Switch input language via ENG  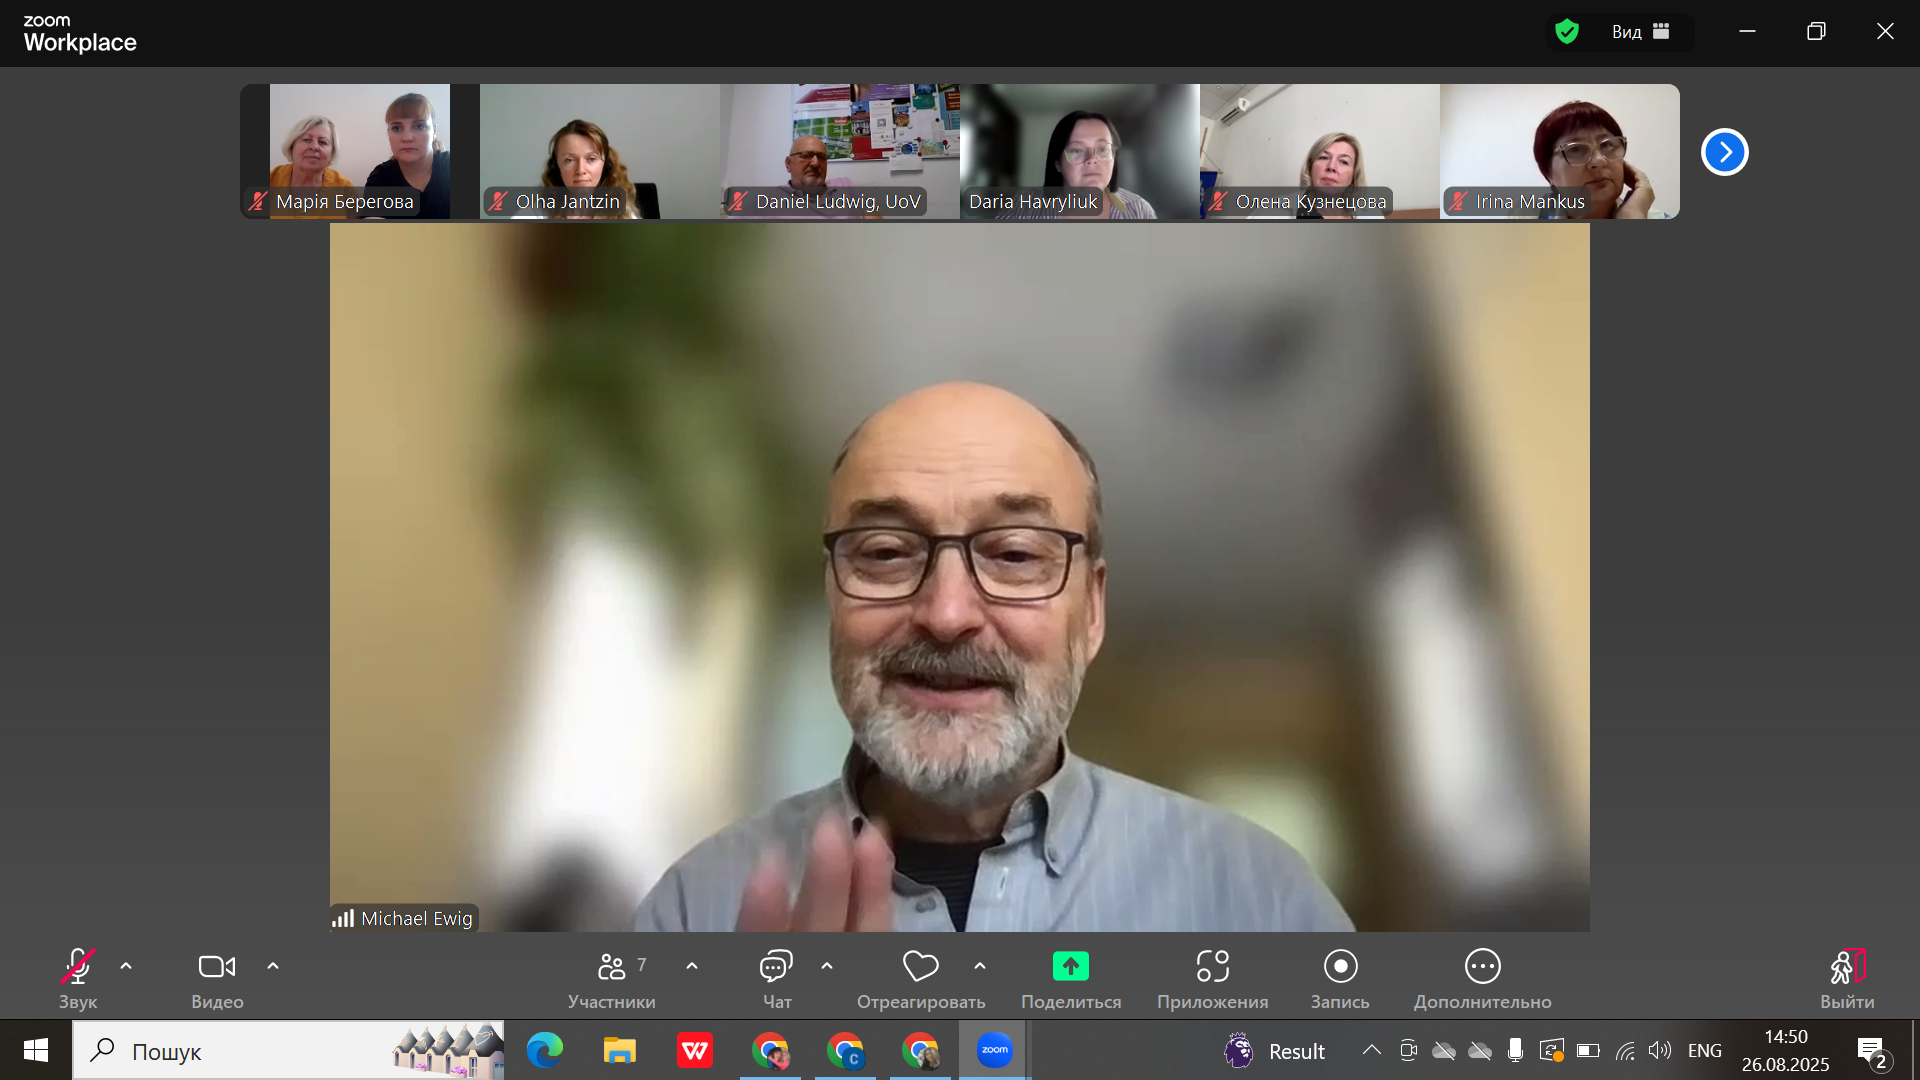[x=1705, y=1050]
